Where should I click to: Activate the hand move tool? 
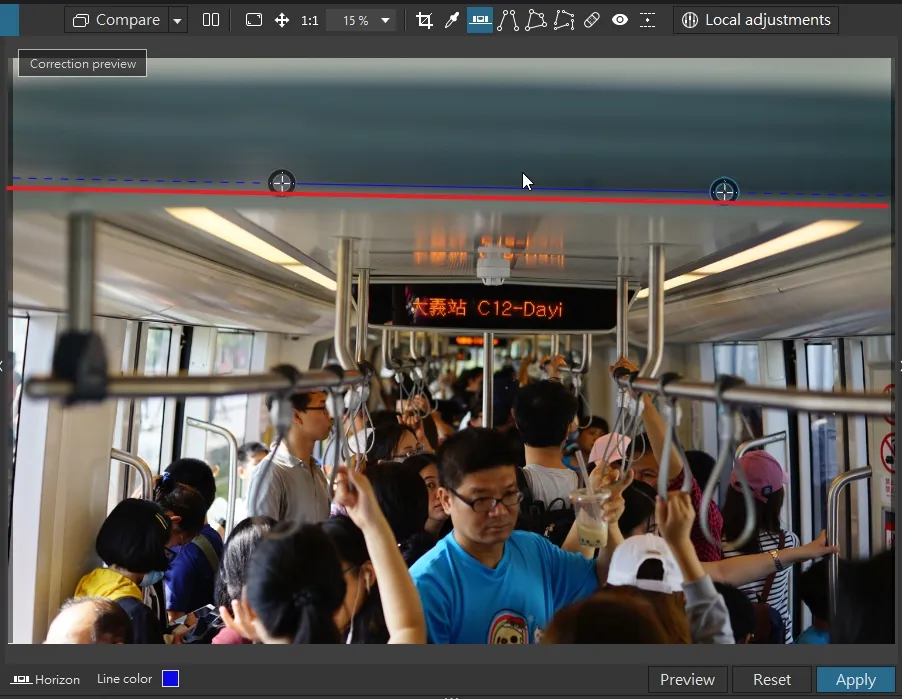point(282,21)
